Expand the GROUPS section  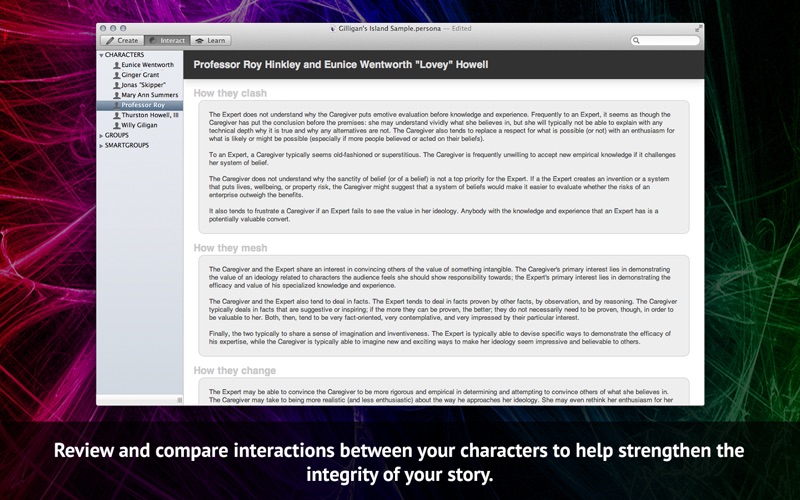point(101,136)
